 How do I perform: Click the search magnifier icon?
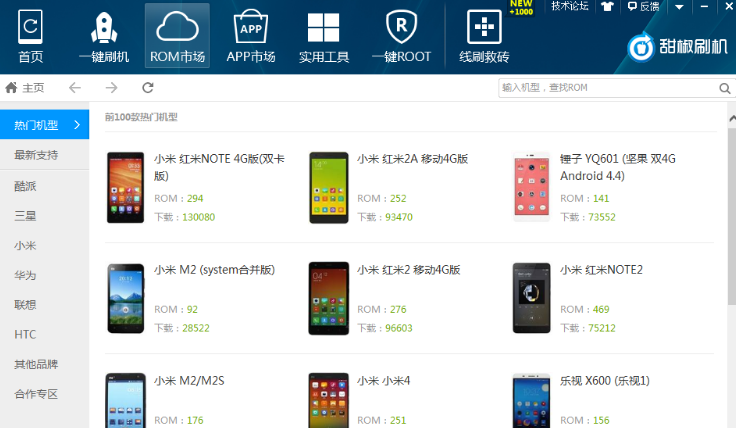pos(724,88)
